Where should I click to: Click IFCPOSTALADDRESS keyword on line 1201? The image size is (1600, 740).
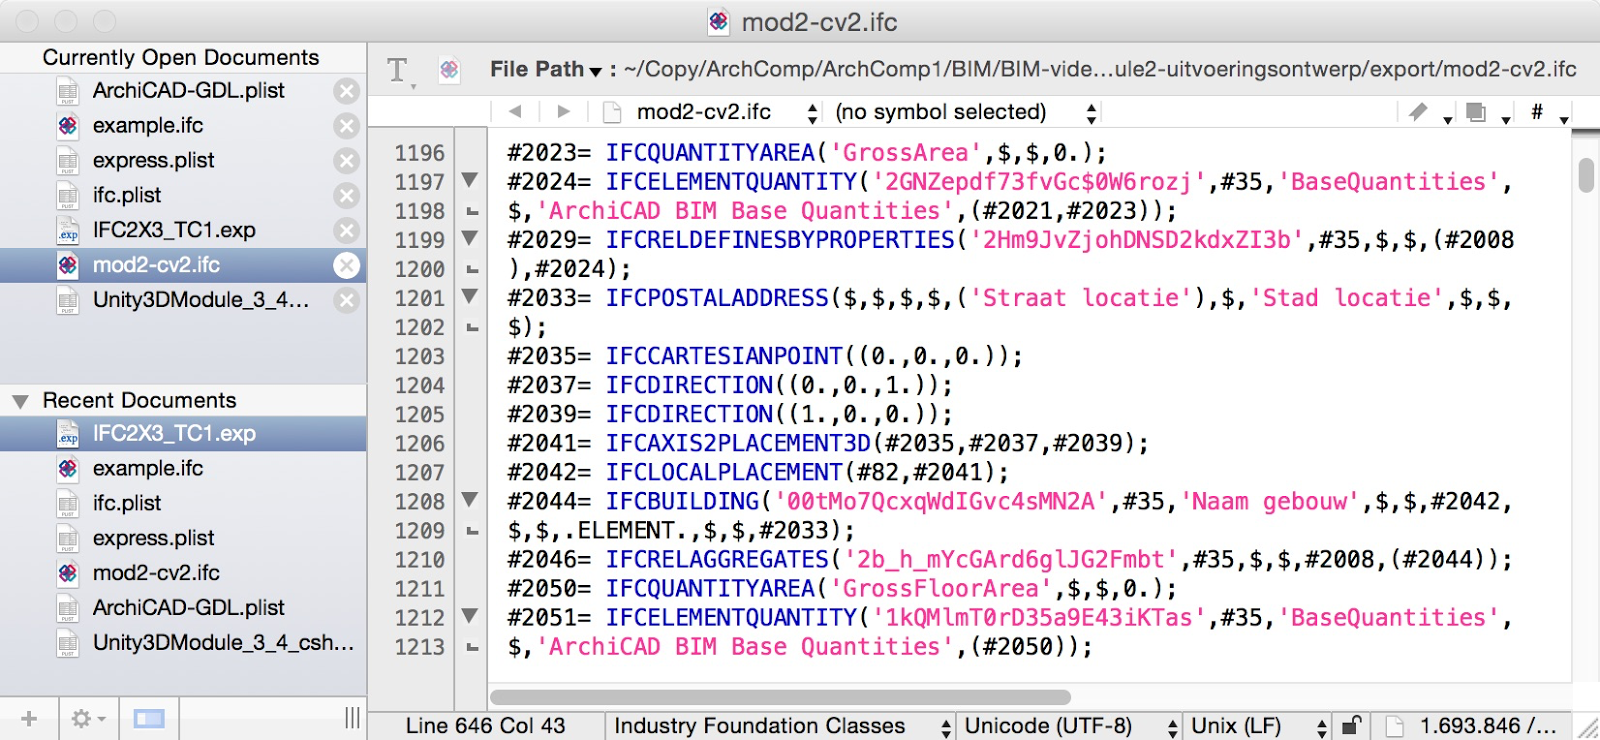click(717, 299)
